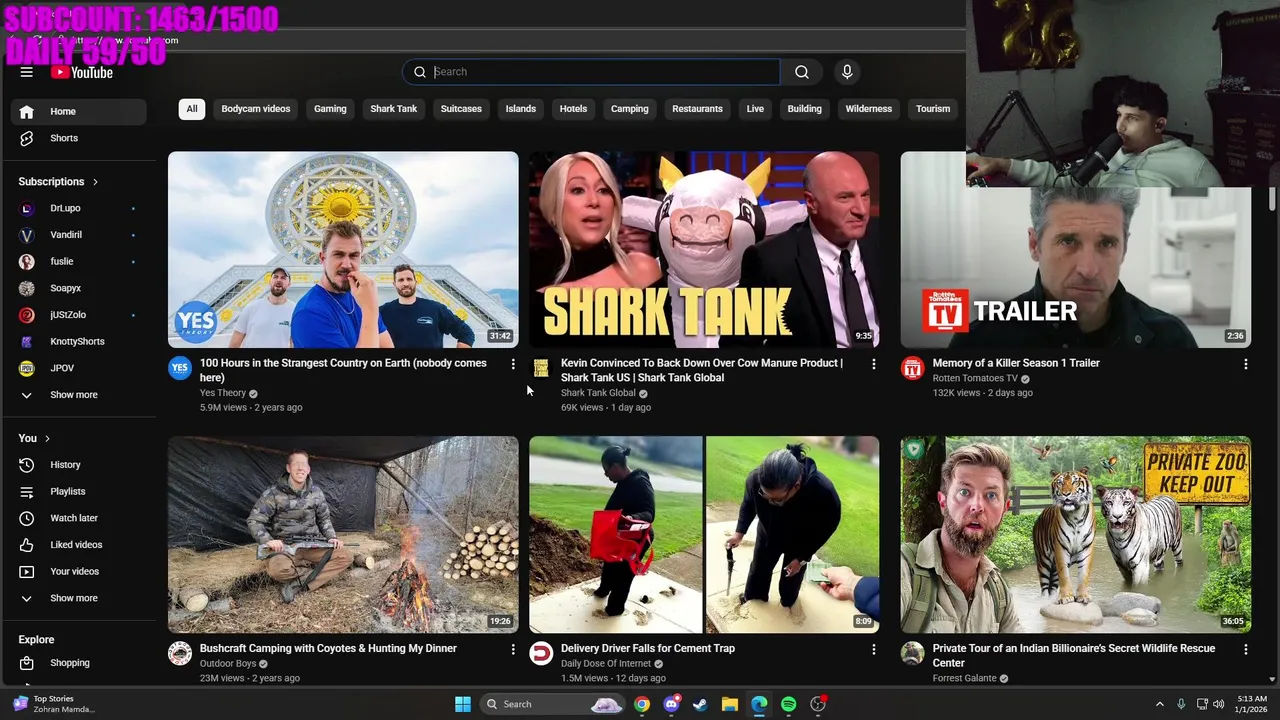Screen dimensions: 1280x720
Task: Select the Hotels filter chip
Action: coord(573,109)
